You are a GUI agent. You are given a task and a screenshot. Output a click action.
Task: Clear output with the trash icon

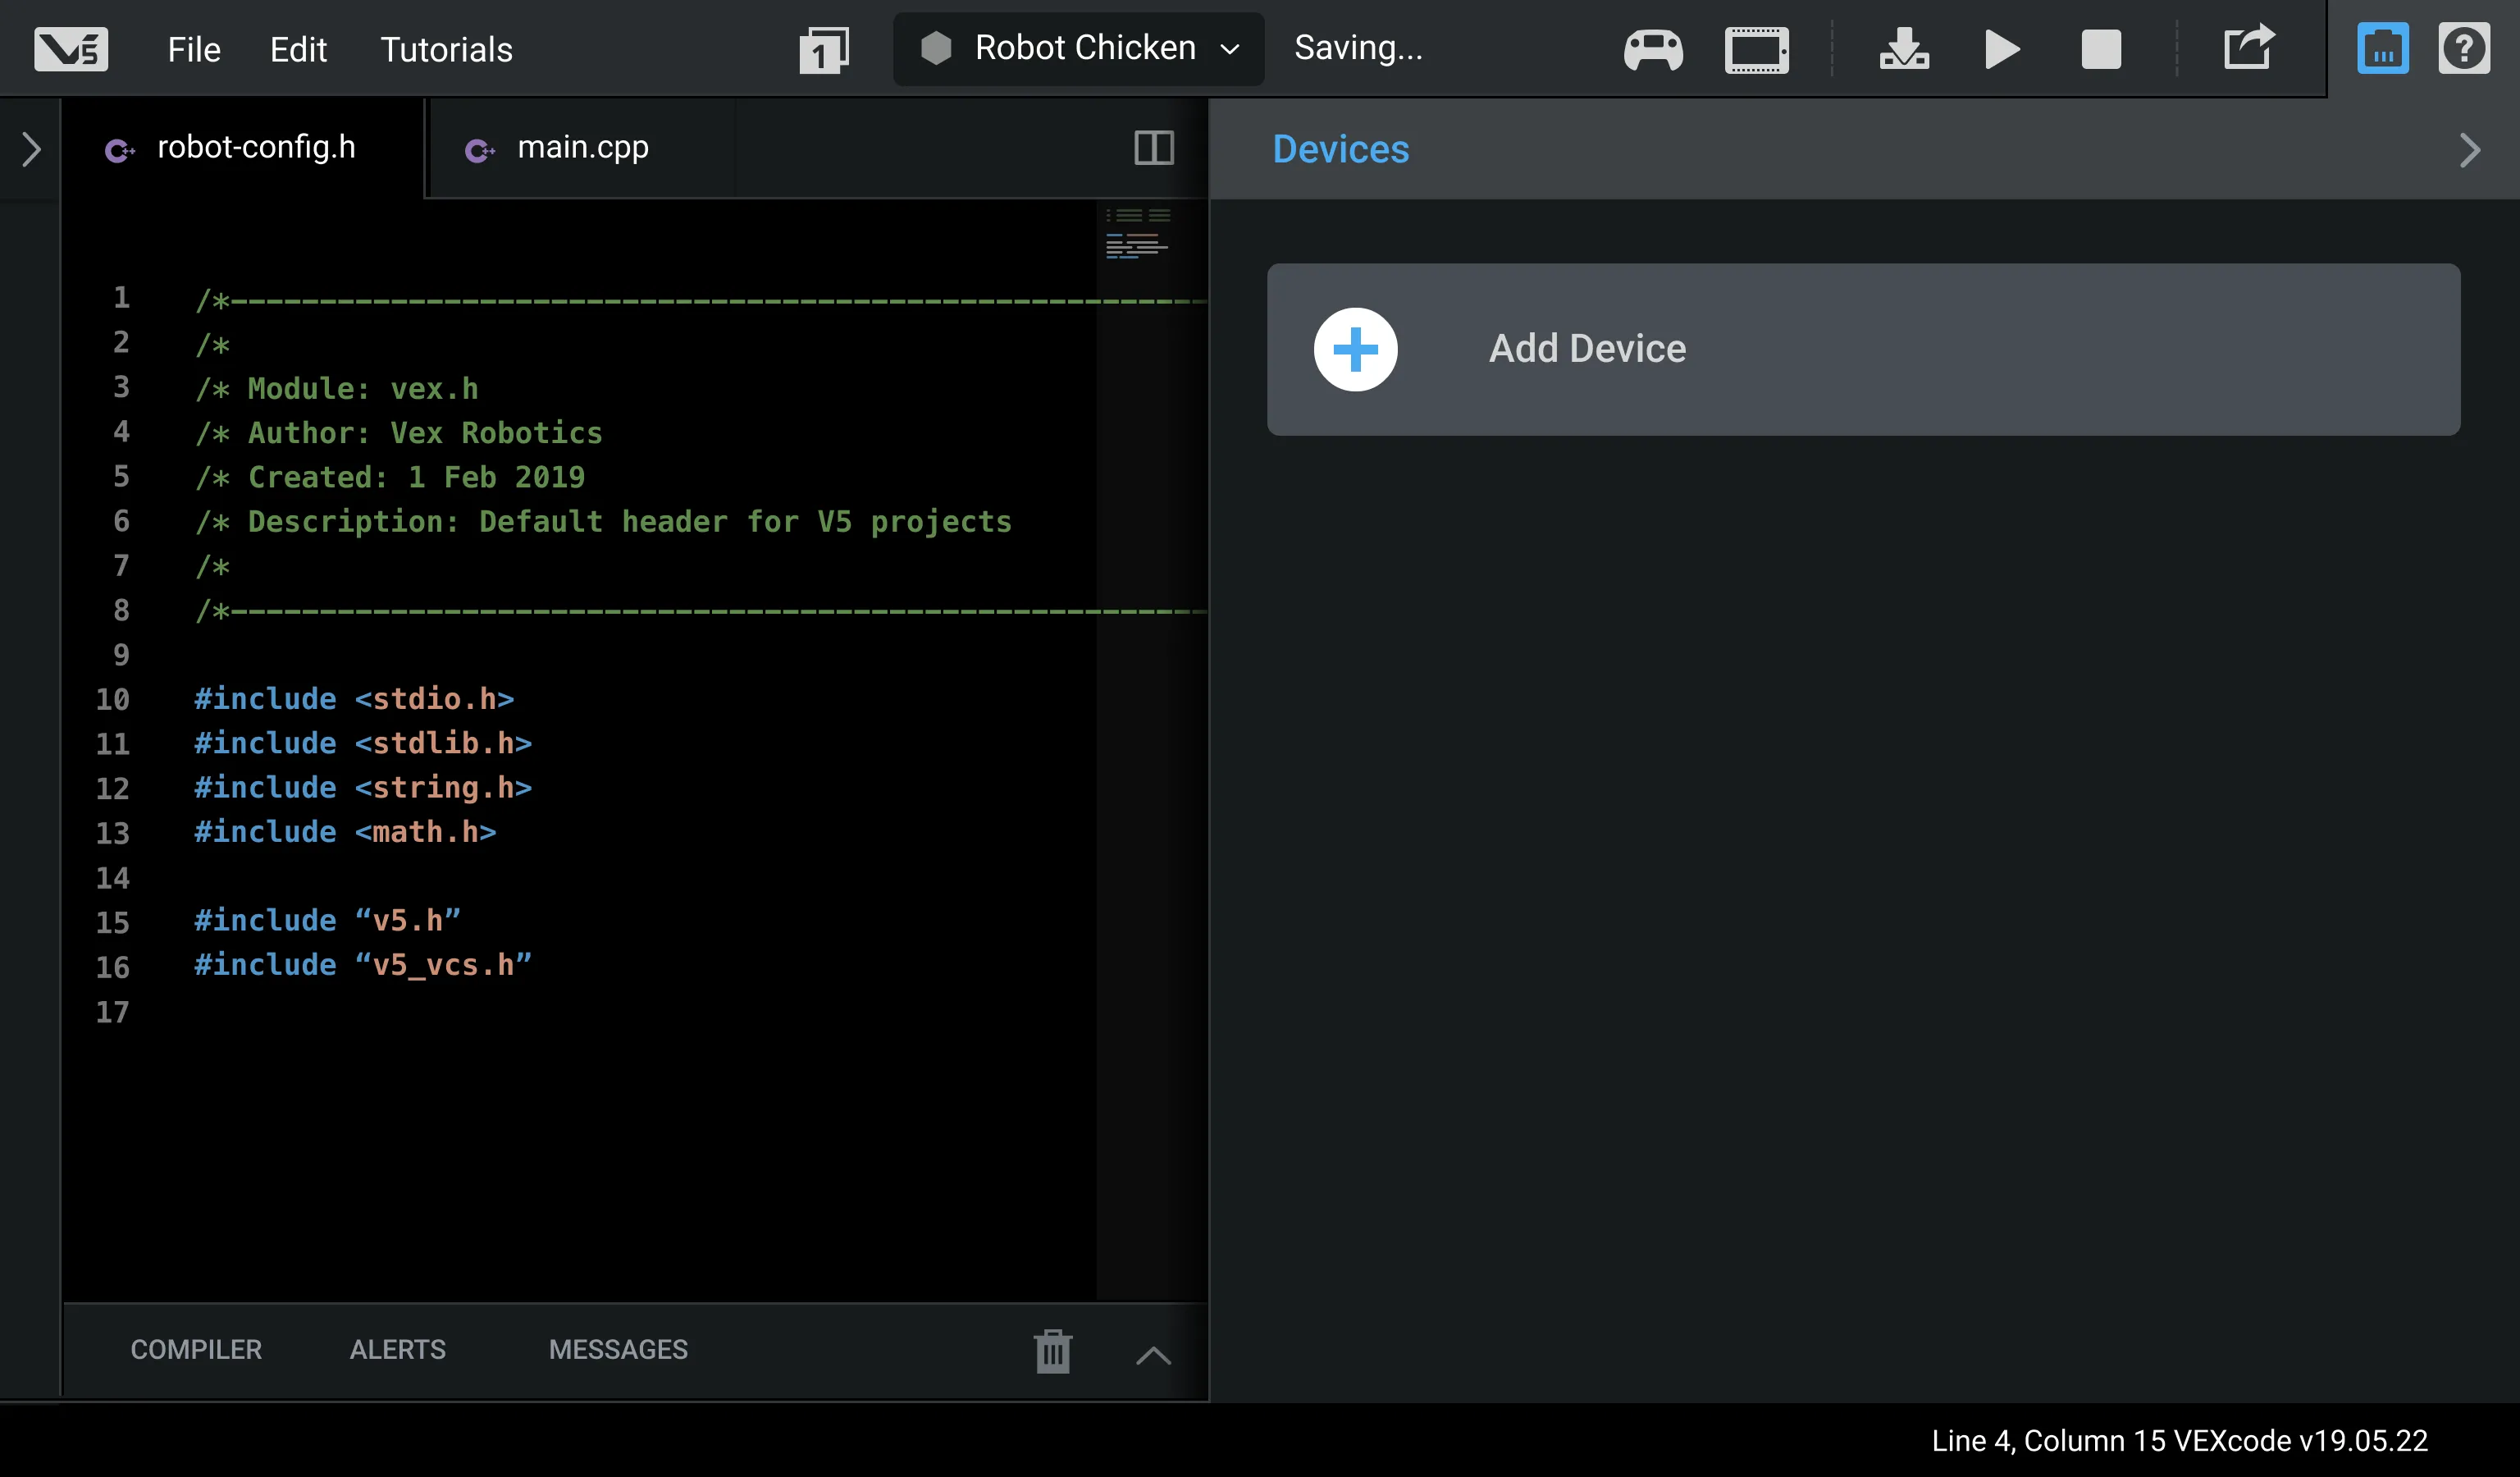tap(1052, 1351)
